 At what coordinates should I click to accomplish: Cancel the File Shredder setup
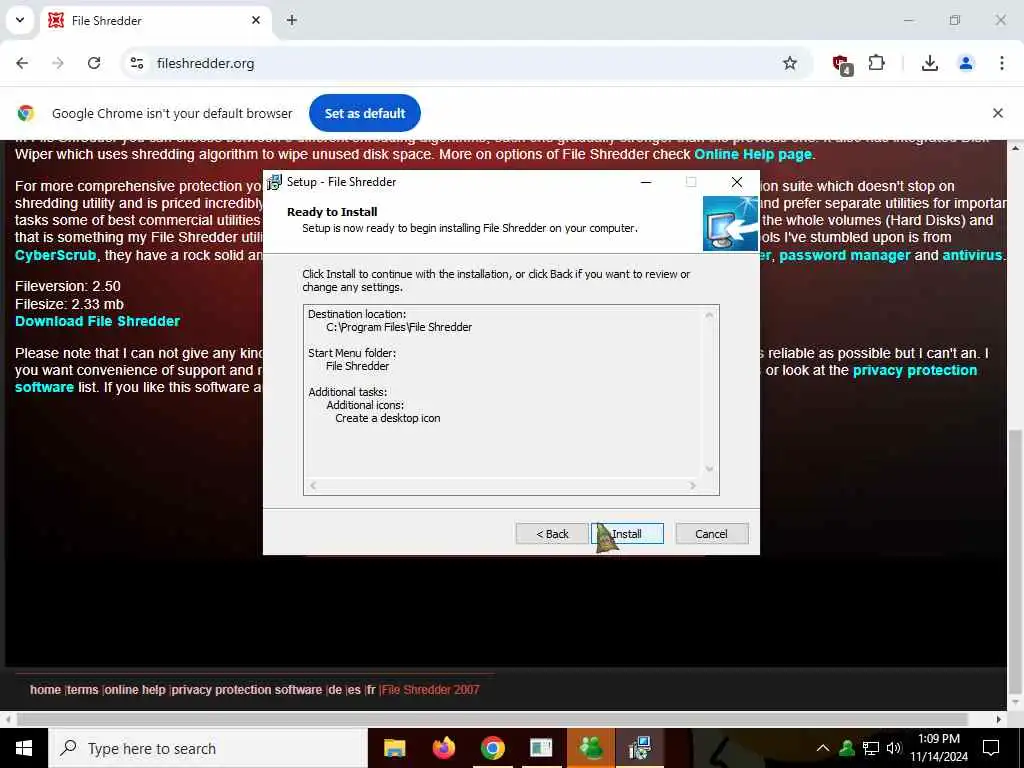(711, 534)
